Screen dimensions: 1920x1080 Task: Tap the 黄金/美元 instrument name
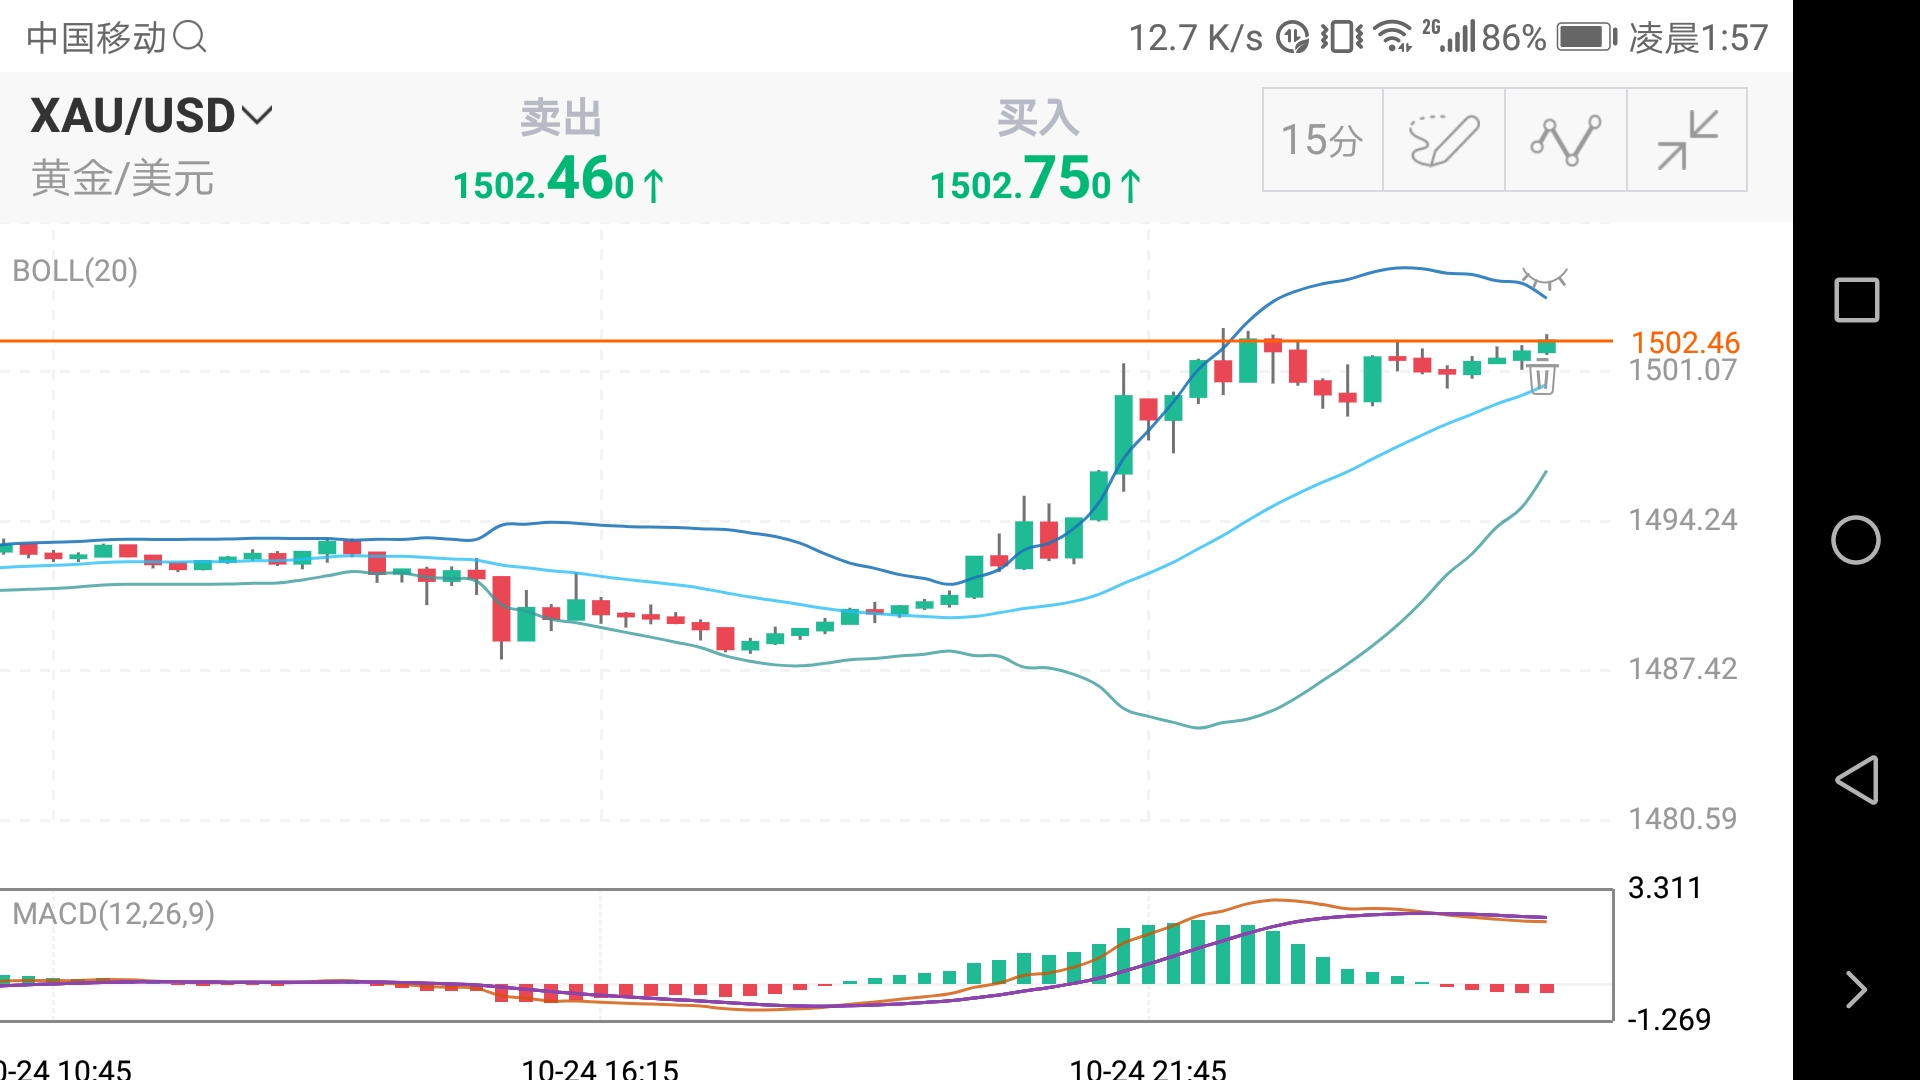point(122,179)
